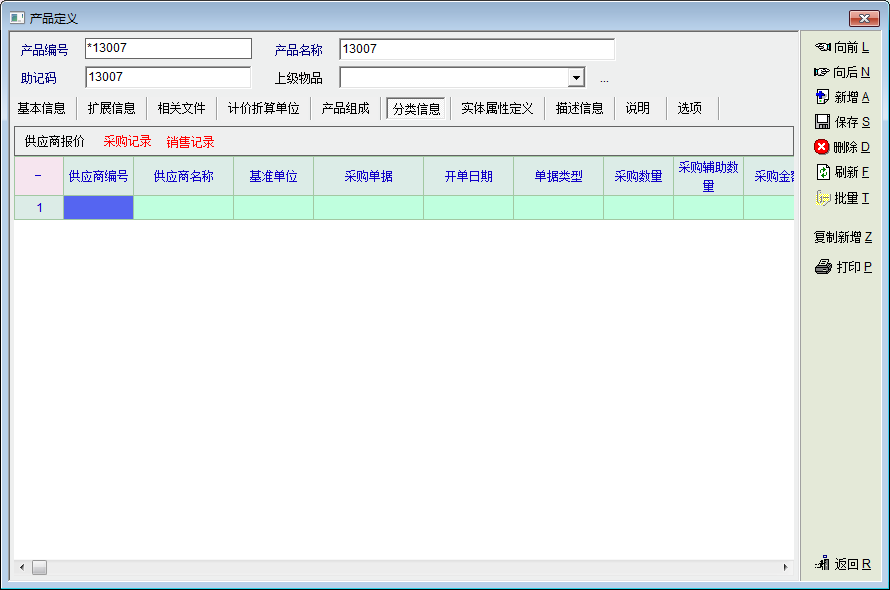This screenshot has width=890, height=590.
Task: Click the red 删除 delete icon
Action: click(x=822, y=147)
